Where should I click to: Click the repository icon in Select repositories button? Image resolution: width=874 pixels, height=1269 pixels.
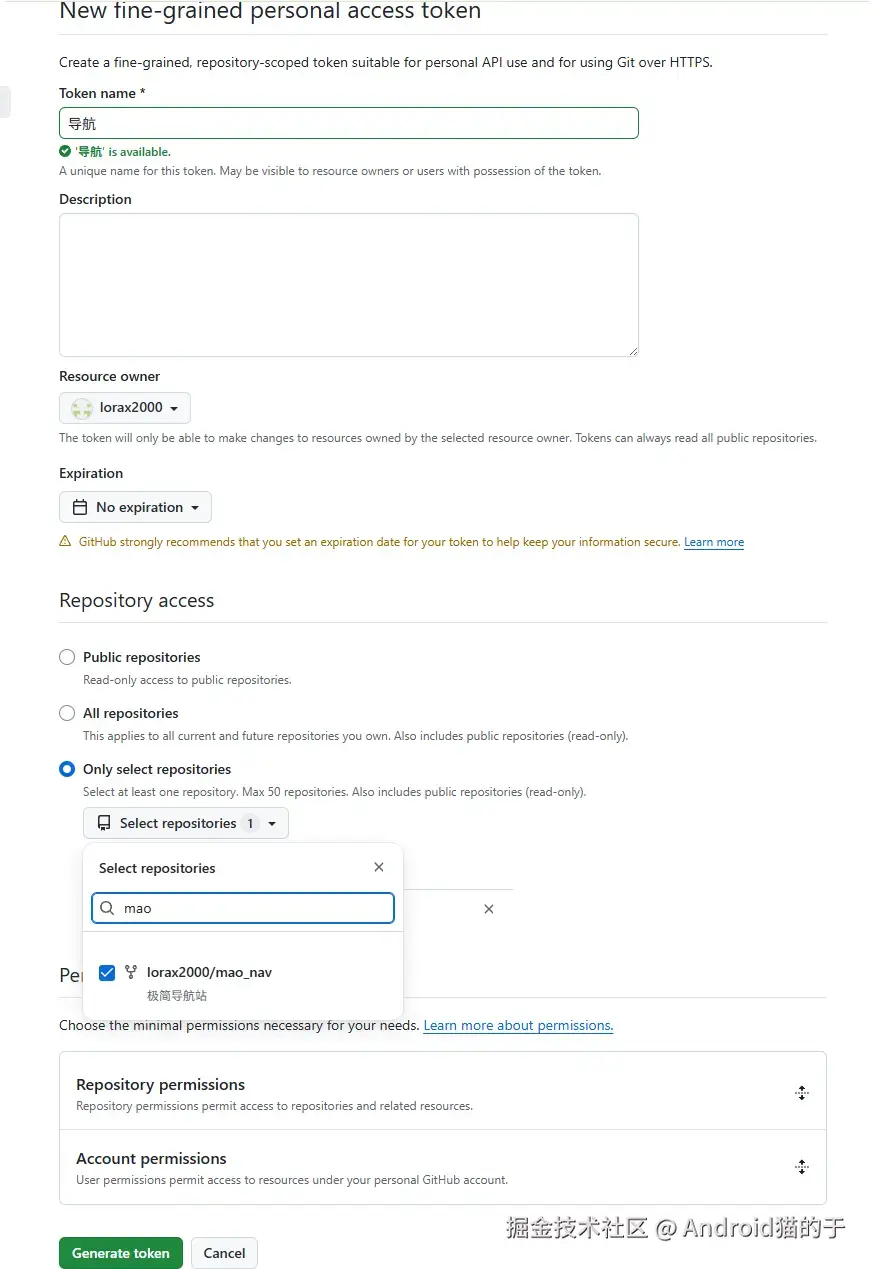(x=104, y=823)
